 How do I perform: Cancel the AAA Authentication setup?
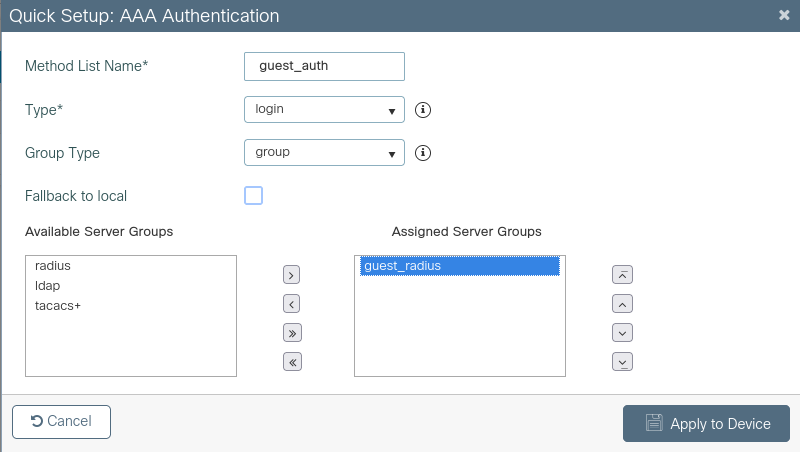(61, 422)
